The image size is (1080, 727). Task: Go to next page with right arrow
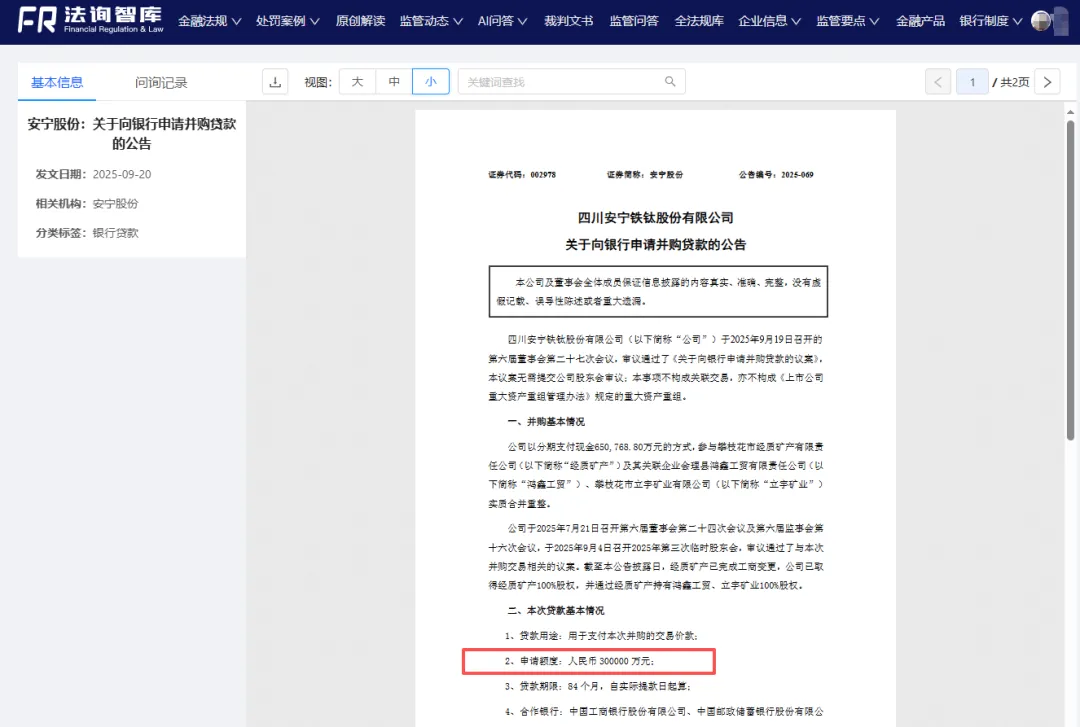[x=1047, y=81]
